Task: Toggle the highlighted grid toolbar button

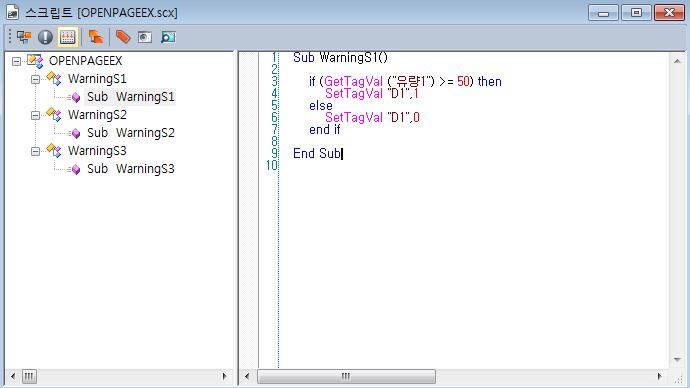Action: tap(67, 37)
